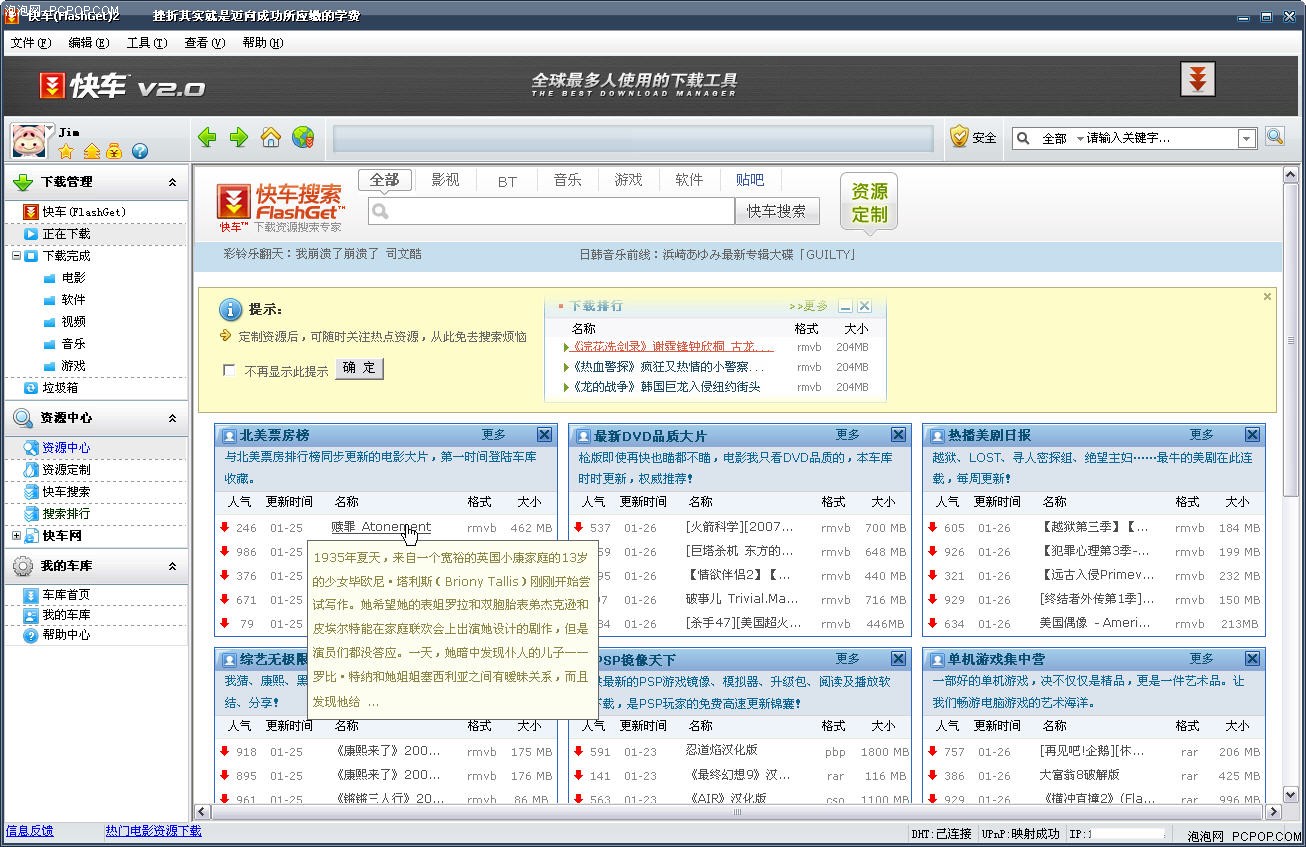This screenshot has width=1306, height=847.
Task: Dismiss the yellow 提示 banner
Action: click(1267, 297)
